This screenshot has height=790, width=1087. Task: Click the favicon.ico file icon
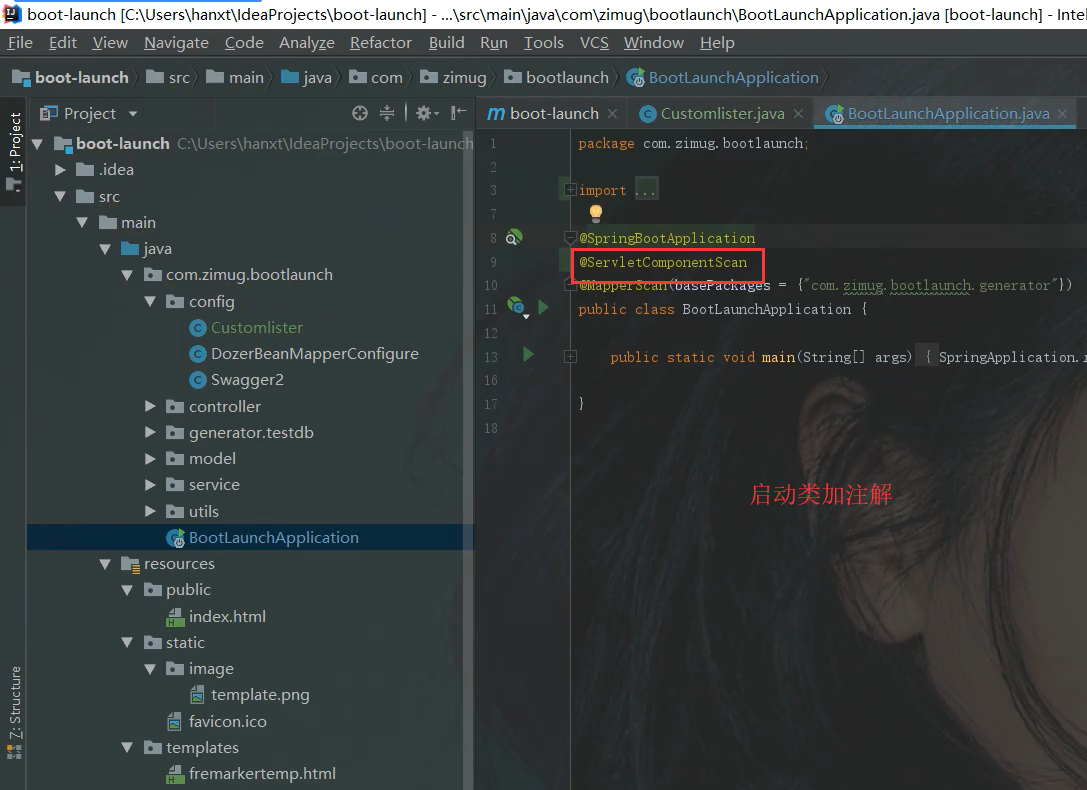(x=175, y=721)
